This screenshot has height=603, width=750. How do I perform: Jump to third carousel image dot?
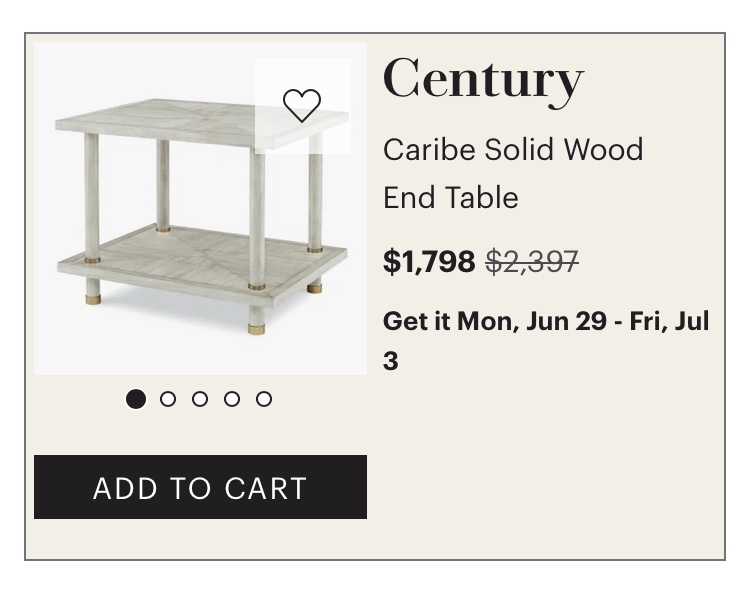pyautogui.click(x=200, y=399)
